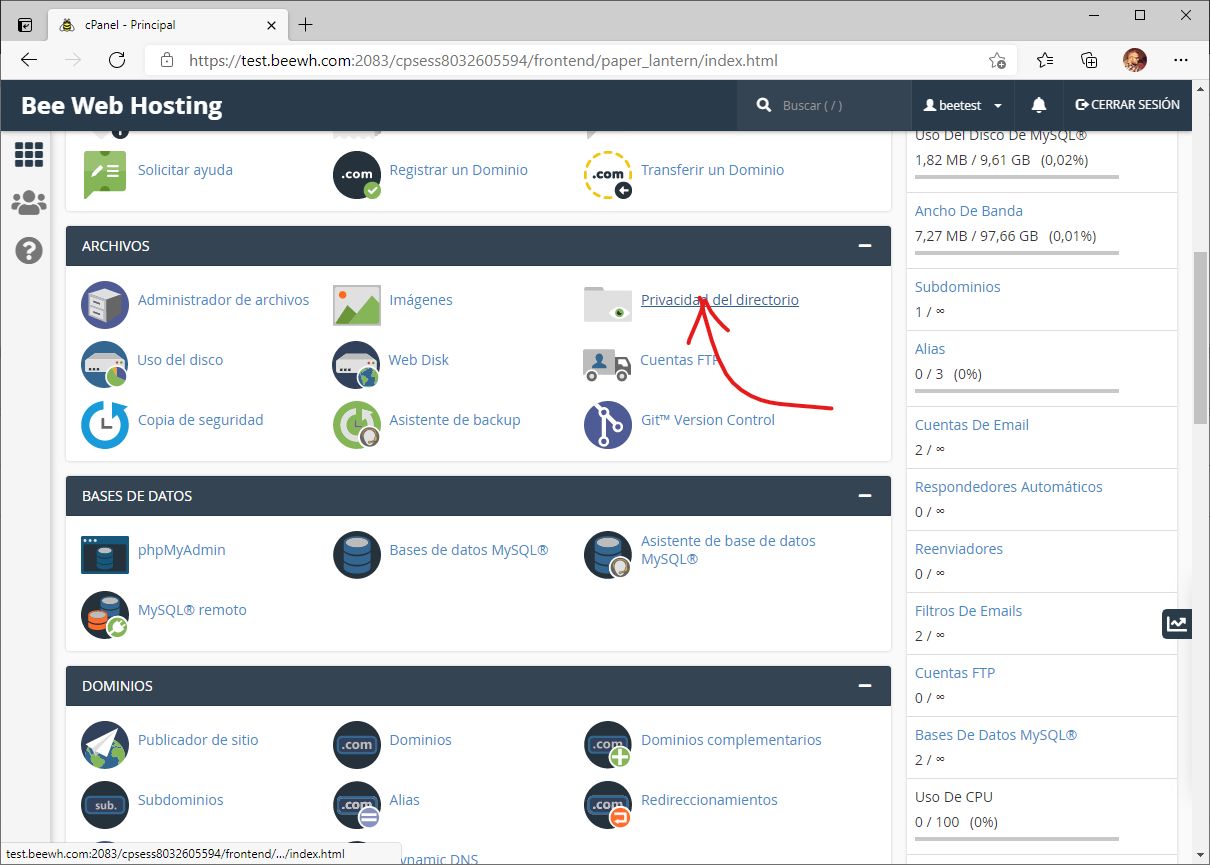Screen dimensions: 1210x865
Task: Click the Asistente de backup icon
Action: pos(357,425)
